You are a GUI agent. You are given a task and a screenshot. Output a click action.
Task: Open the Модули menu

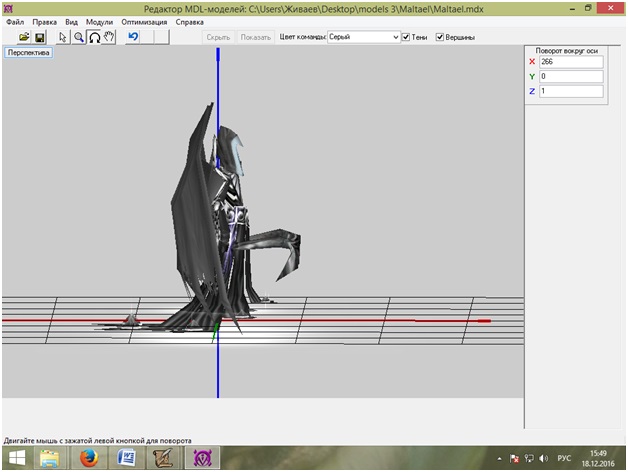(99, 21)
